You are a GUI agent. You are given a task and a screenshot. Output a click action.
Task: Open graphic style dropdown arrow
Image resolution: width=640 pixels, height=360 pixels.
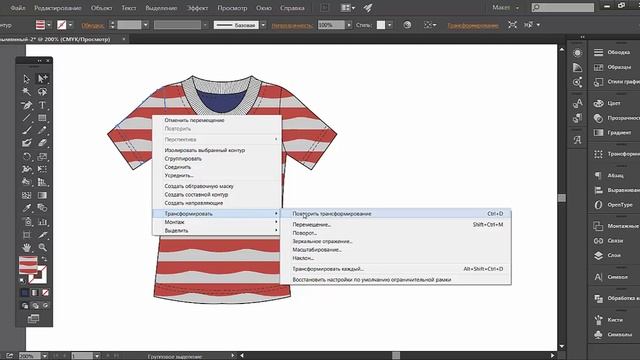(390, 25)
